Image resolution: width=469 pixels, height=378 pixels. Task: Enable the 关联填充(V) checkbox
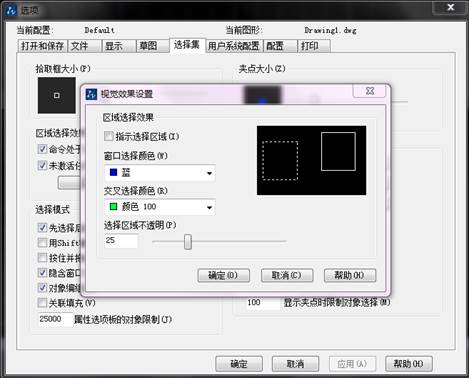point(42,303)
